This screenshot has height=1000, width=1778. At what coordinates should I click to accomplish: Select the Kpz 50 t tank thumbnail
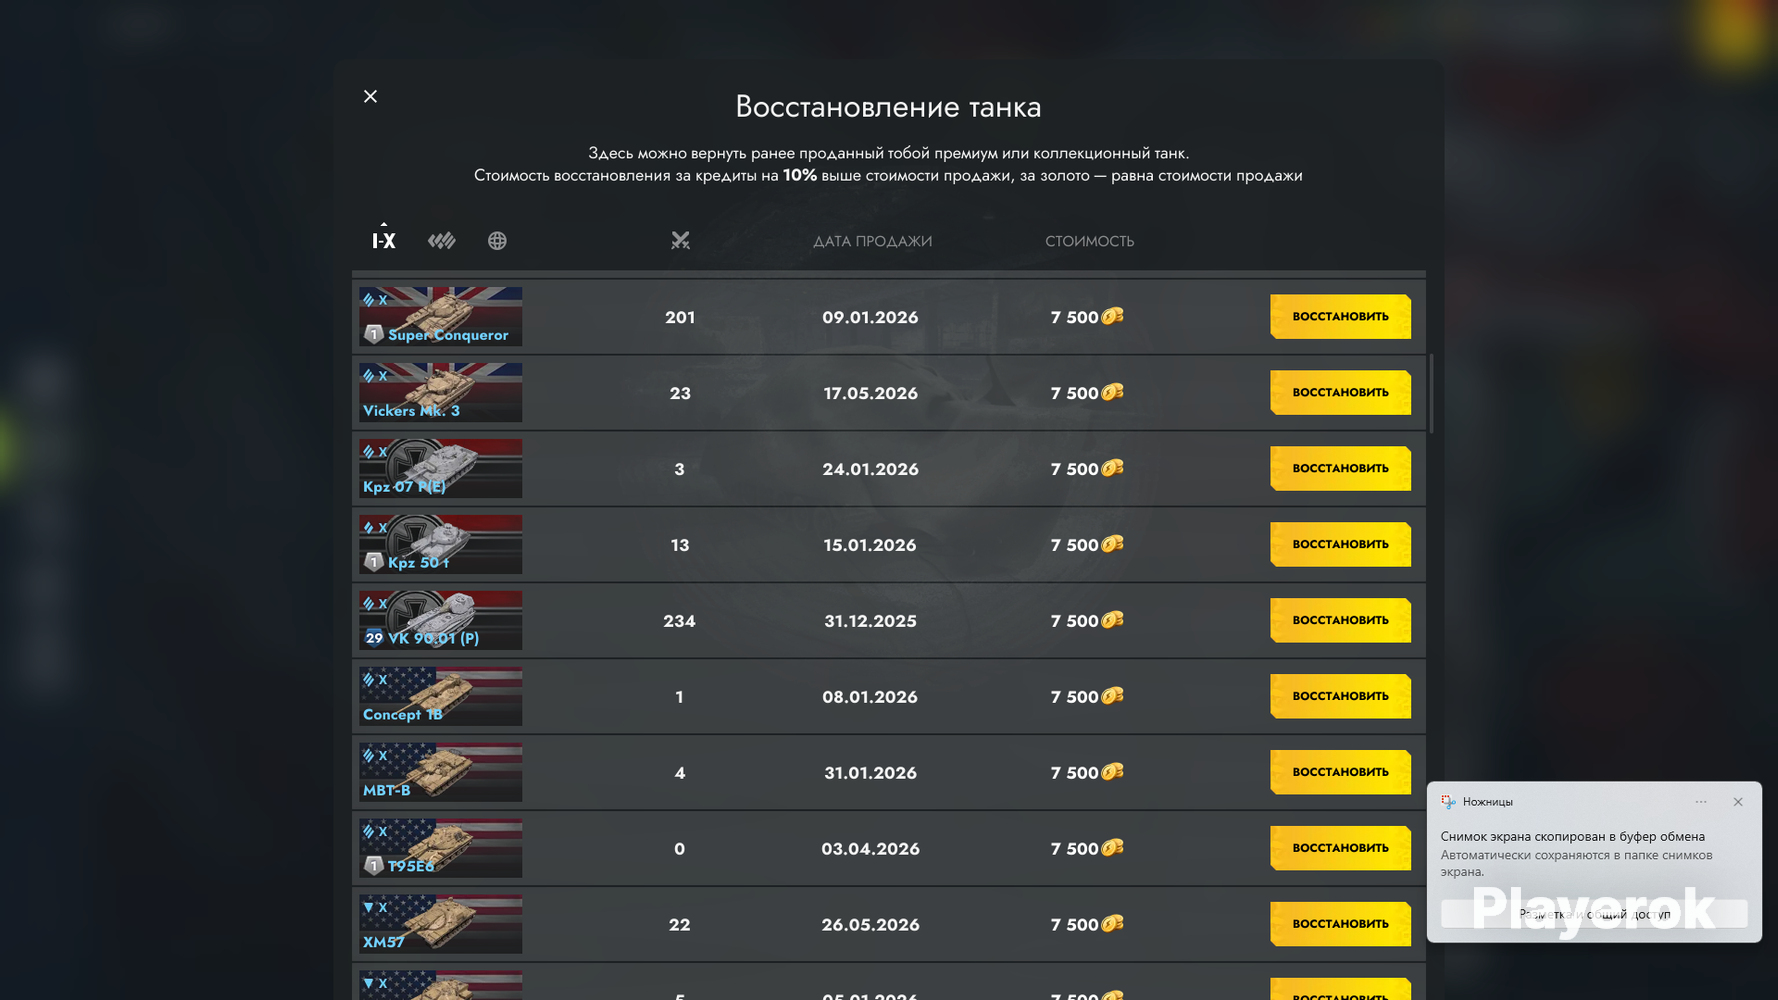click(441, 544)
